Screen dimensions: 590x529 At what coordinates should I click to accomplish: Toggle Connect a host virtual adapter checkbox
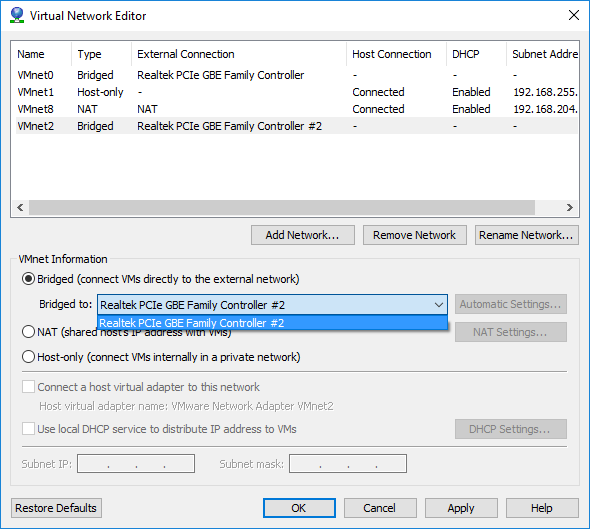tap(29, 387)
